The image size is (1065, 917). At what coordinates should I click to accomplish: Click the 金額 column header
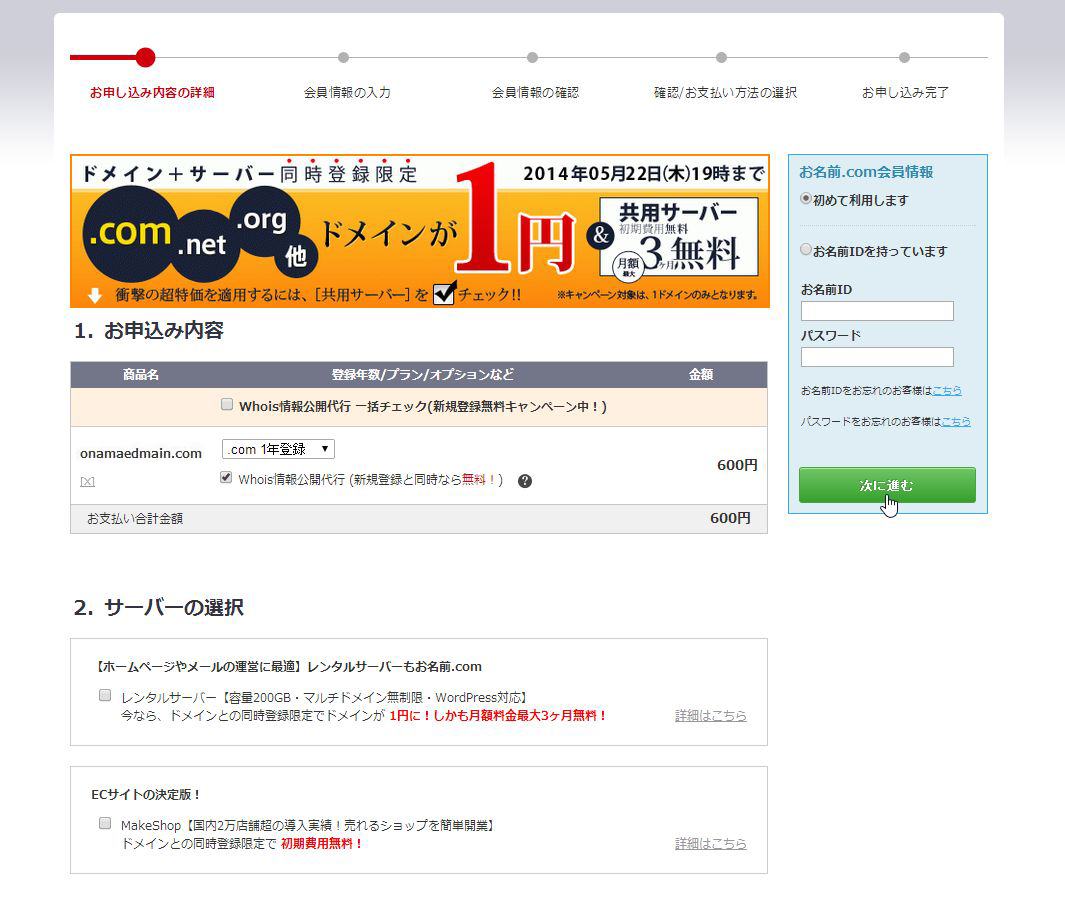701,374
